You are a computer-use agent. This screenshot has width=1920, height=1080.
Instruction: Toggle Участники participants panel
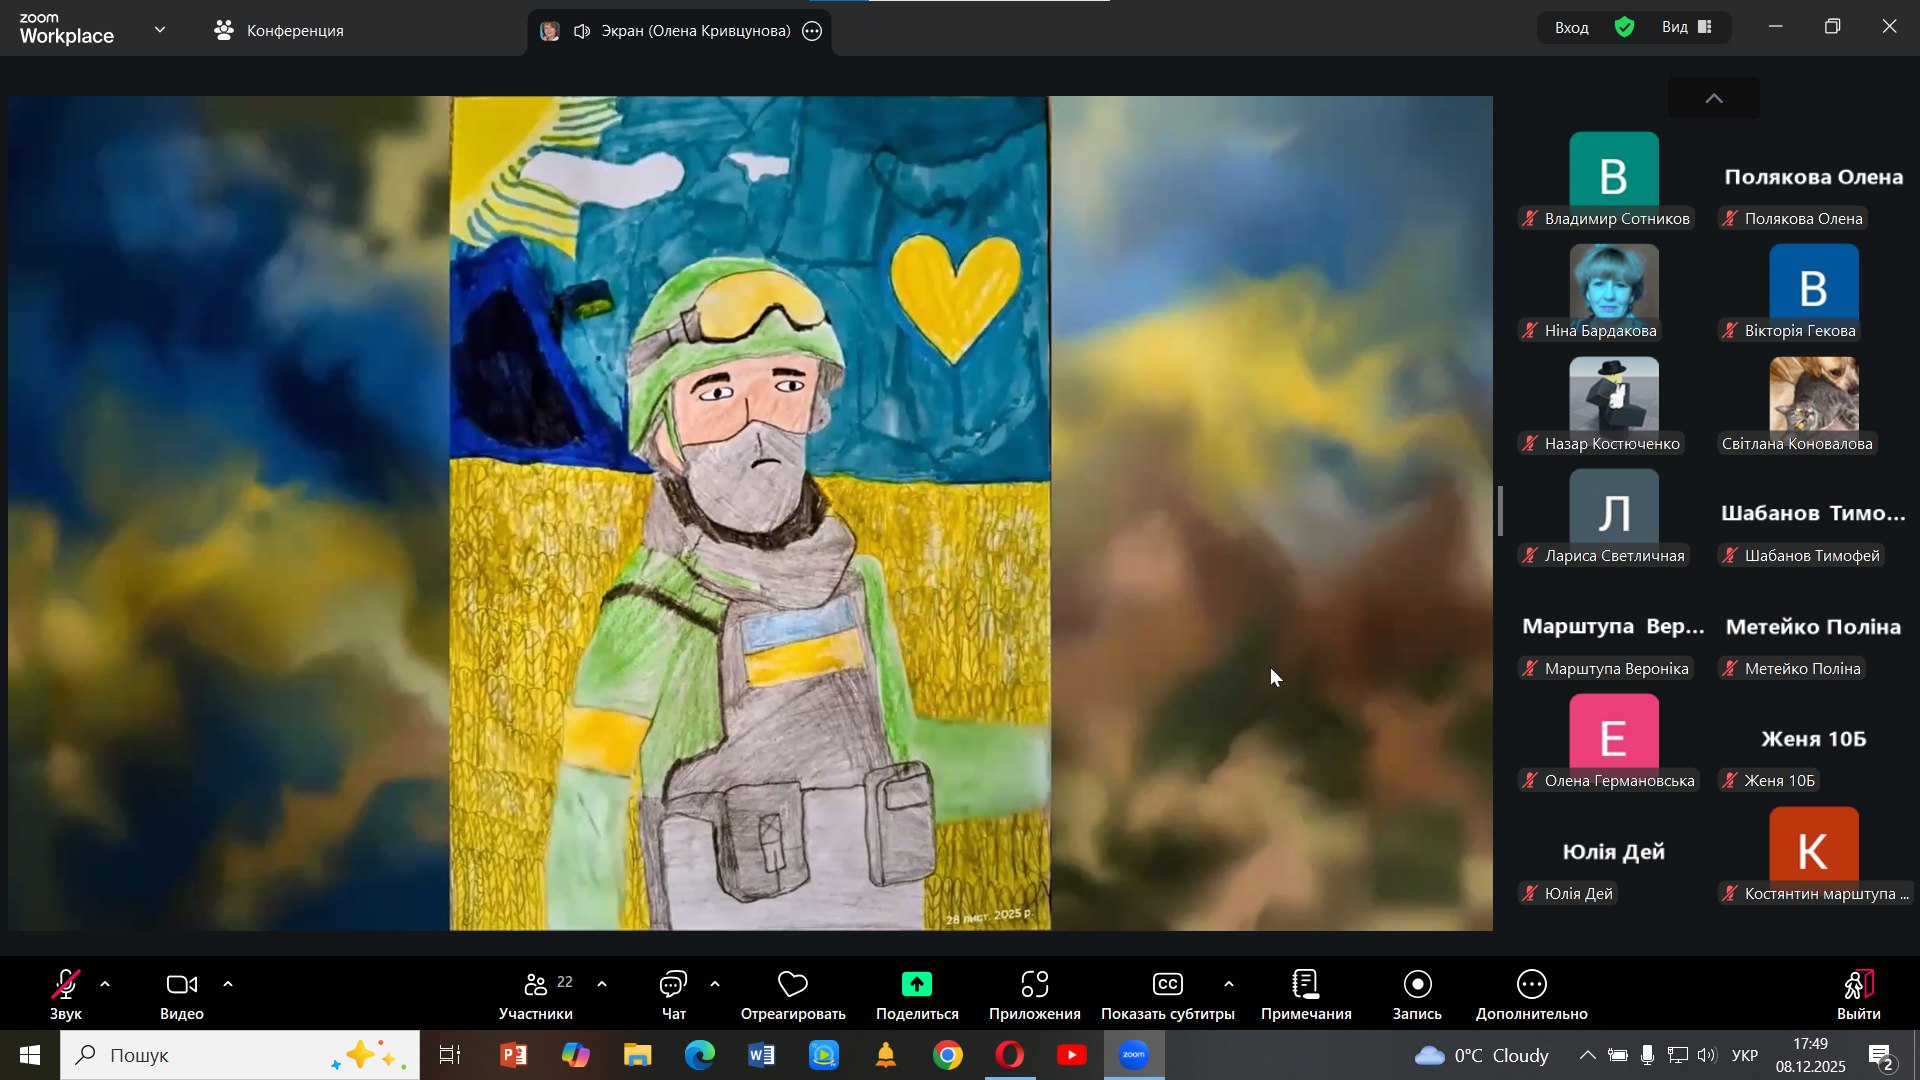[x=537, y=995]
